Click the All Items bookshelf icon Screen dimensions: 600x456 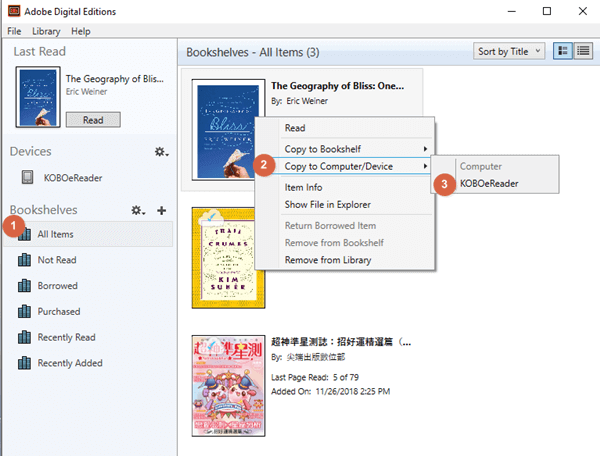coord(24,234)
